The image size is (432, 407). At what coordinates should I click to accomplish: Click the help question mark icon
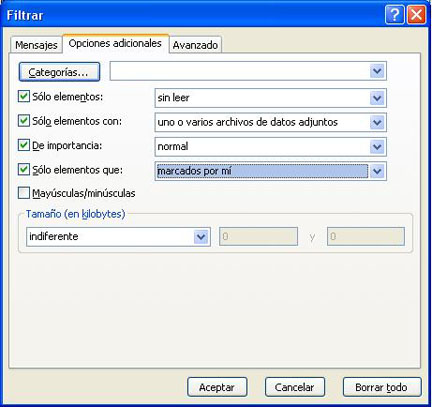coord(394,15)
